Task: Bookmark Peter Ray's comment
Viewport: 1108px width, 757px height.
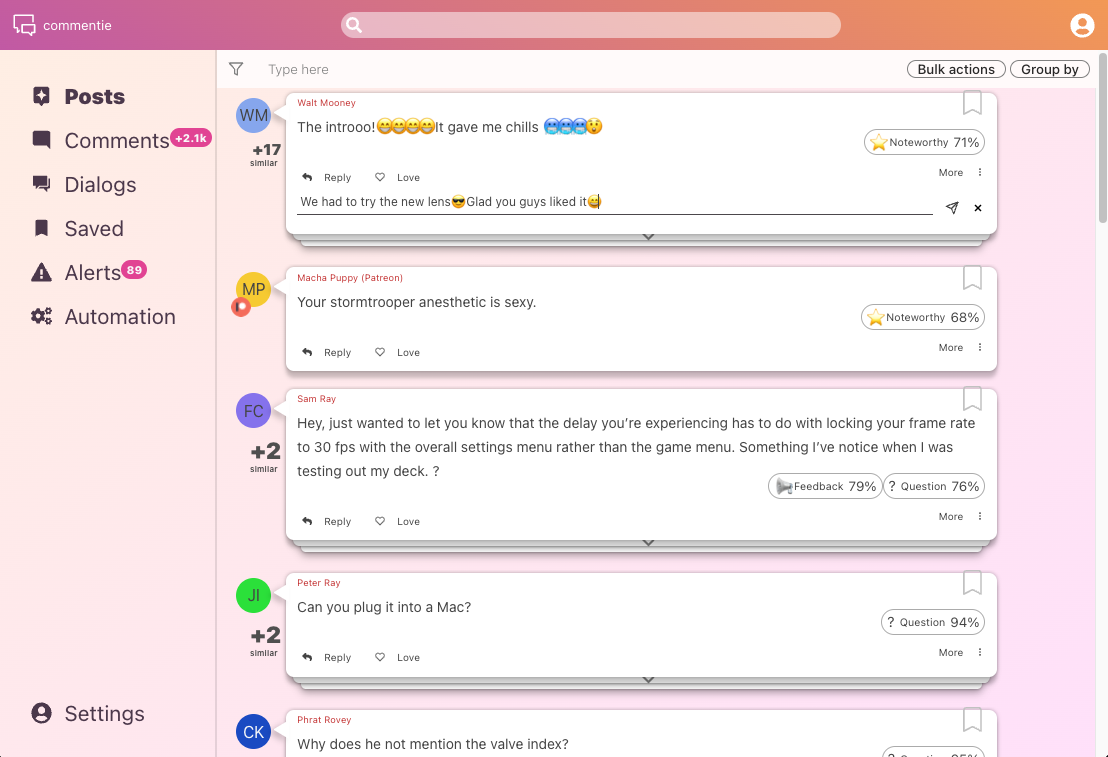Action: pyautogui.click(x=972, y=582)
